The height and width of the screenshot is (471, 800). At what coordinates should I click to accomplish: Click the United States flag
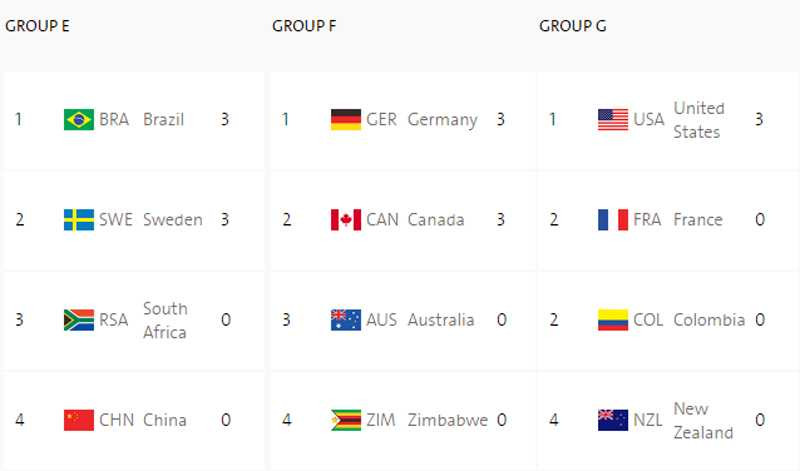click(x=613, y=120)
